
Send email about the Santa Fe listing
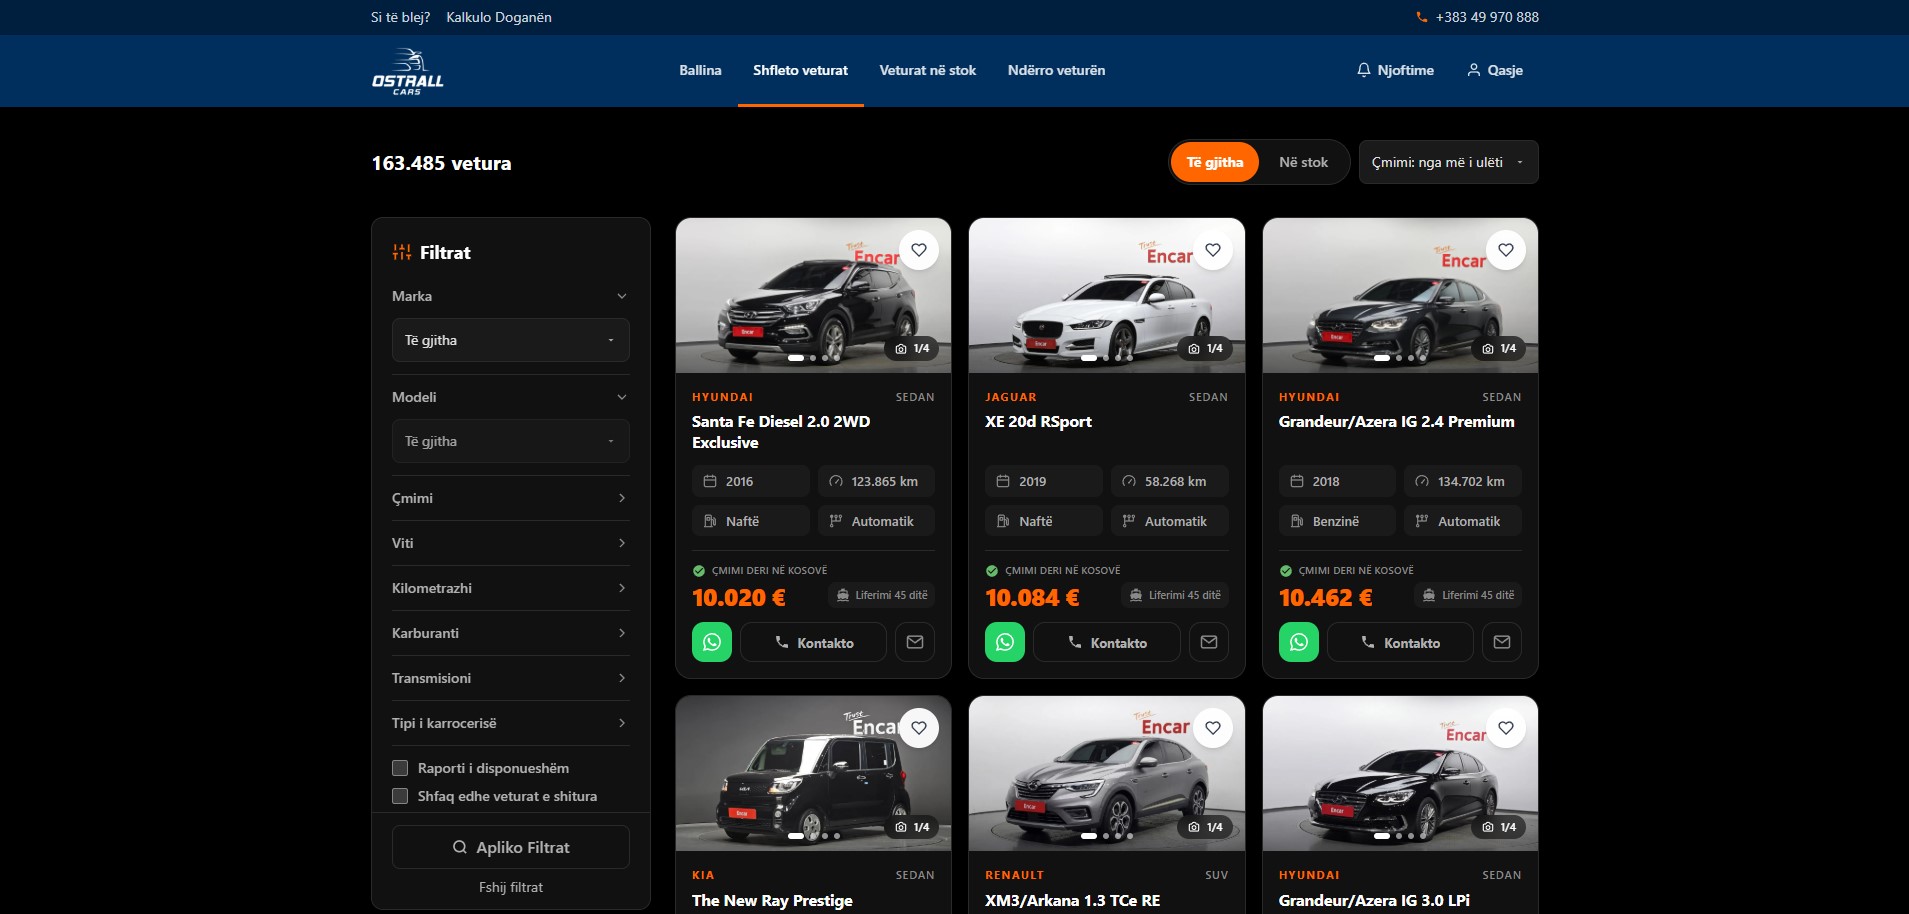(915, 642)
